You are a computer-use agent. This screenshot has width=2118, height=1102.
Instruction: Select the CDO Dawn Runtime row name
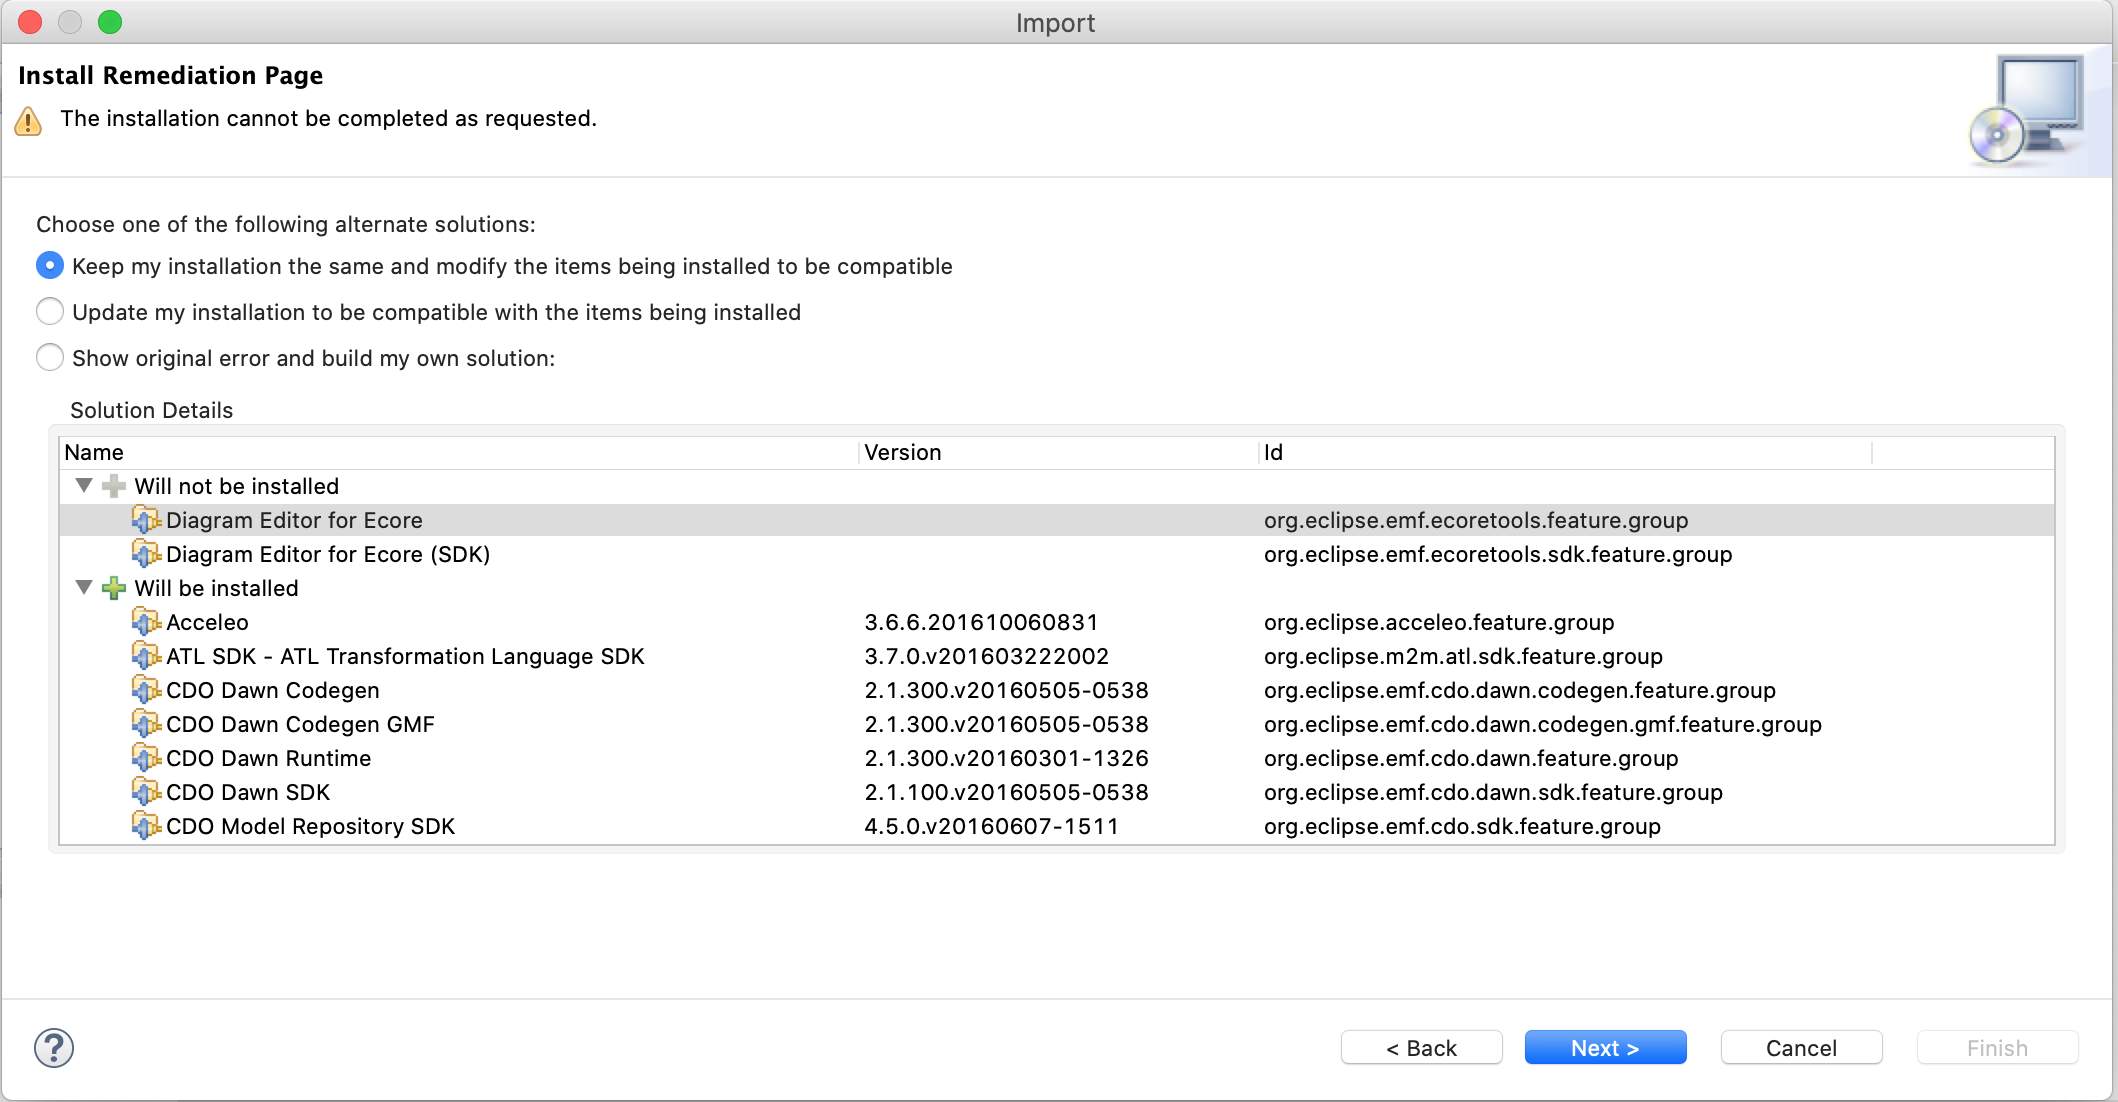point(268,758)
